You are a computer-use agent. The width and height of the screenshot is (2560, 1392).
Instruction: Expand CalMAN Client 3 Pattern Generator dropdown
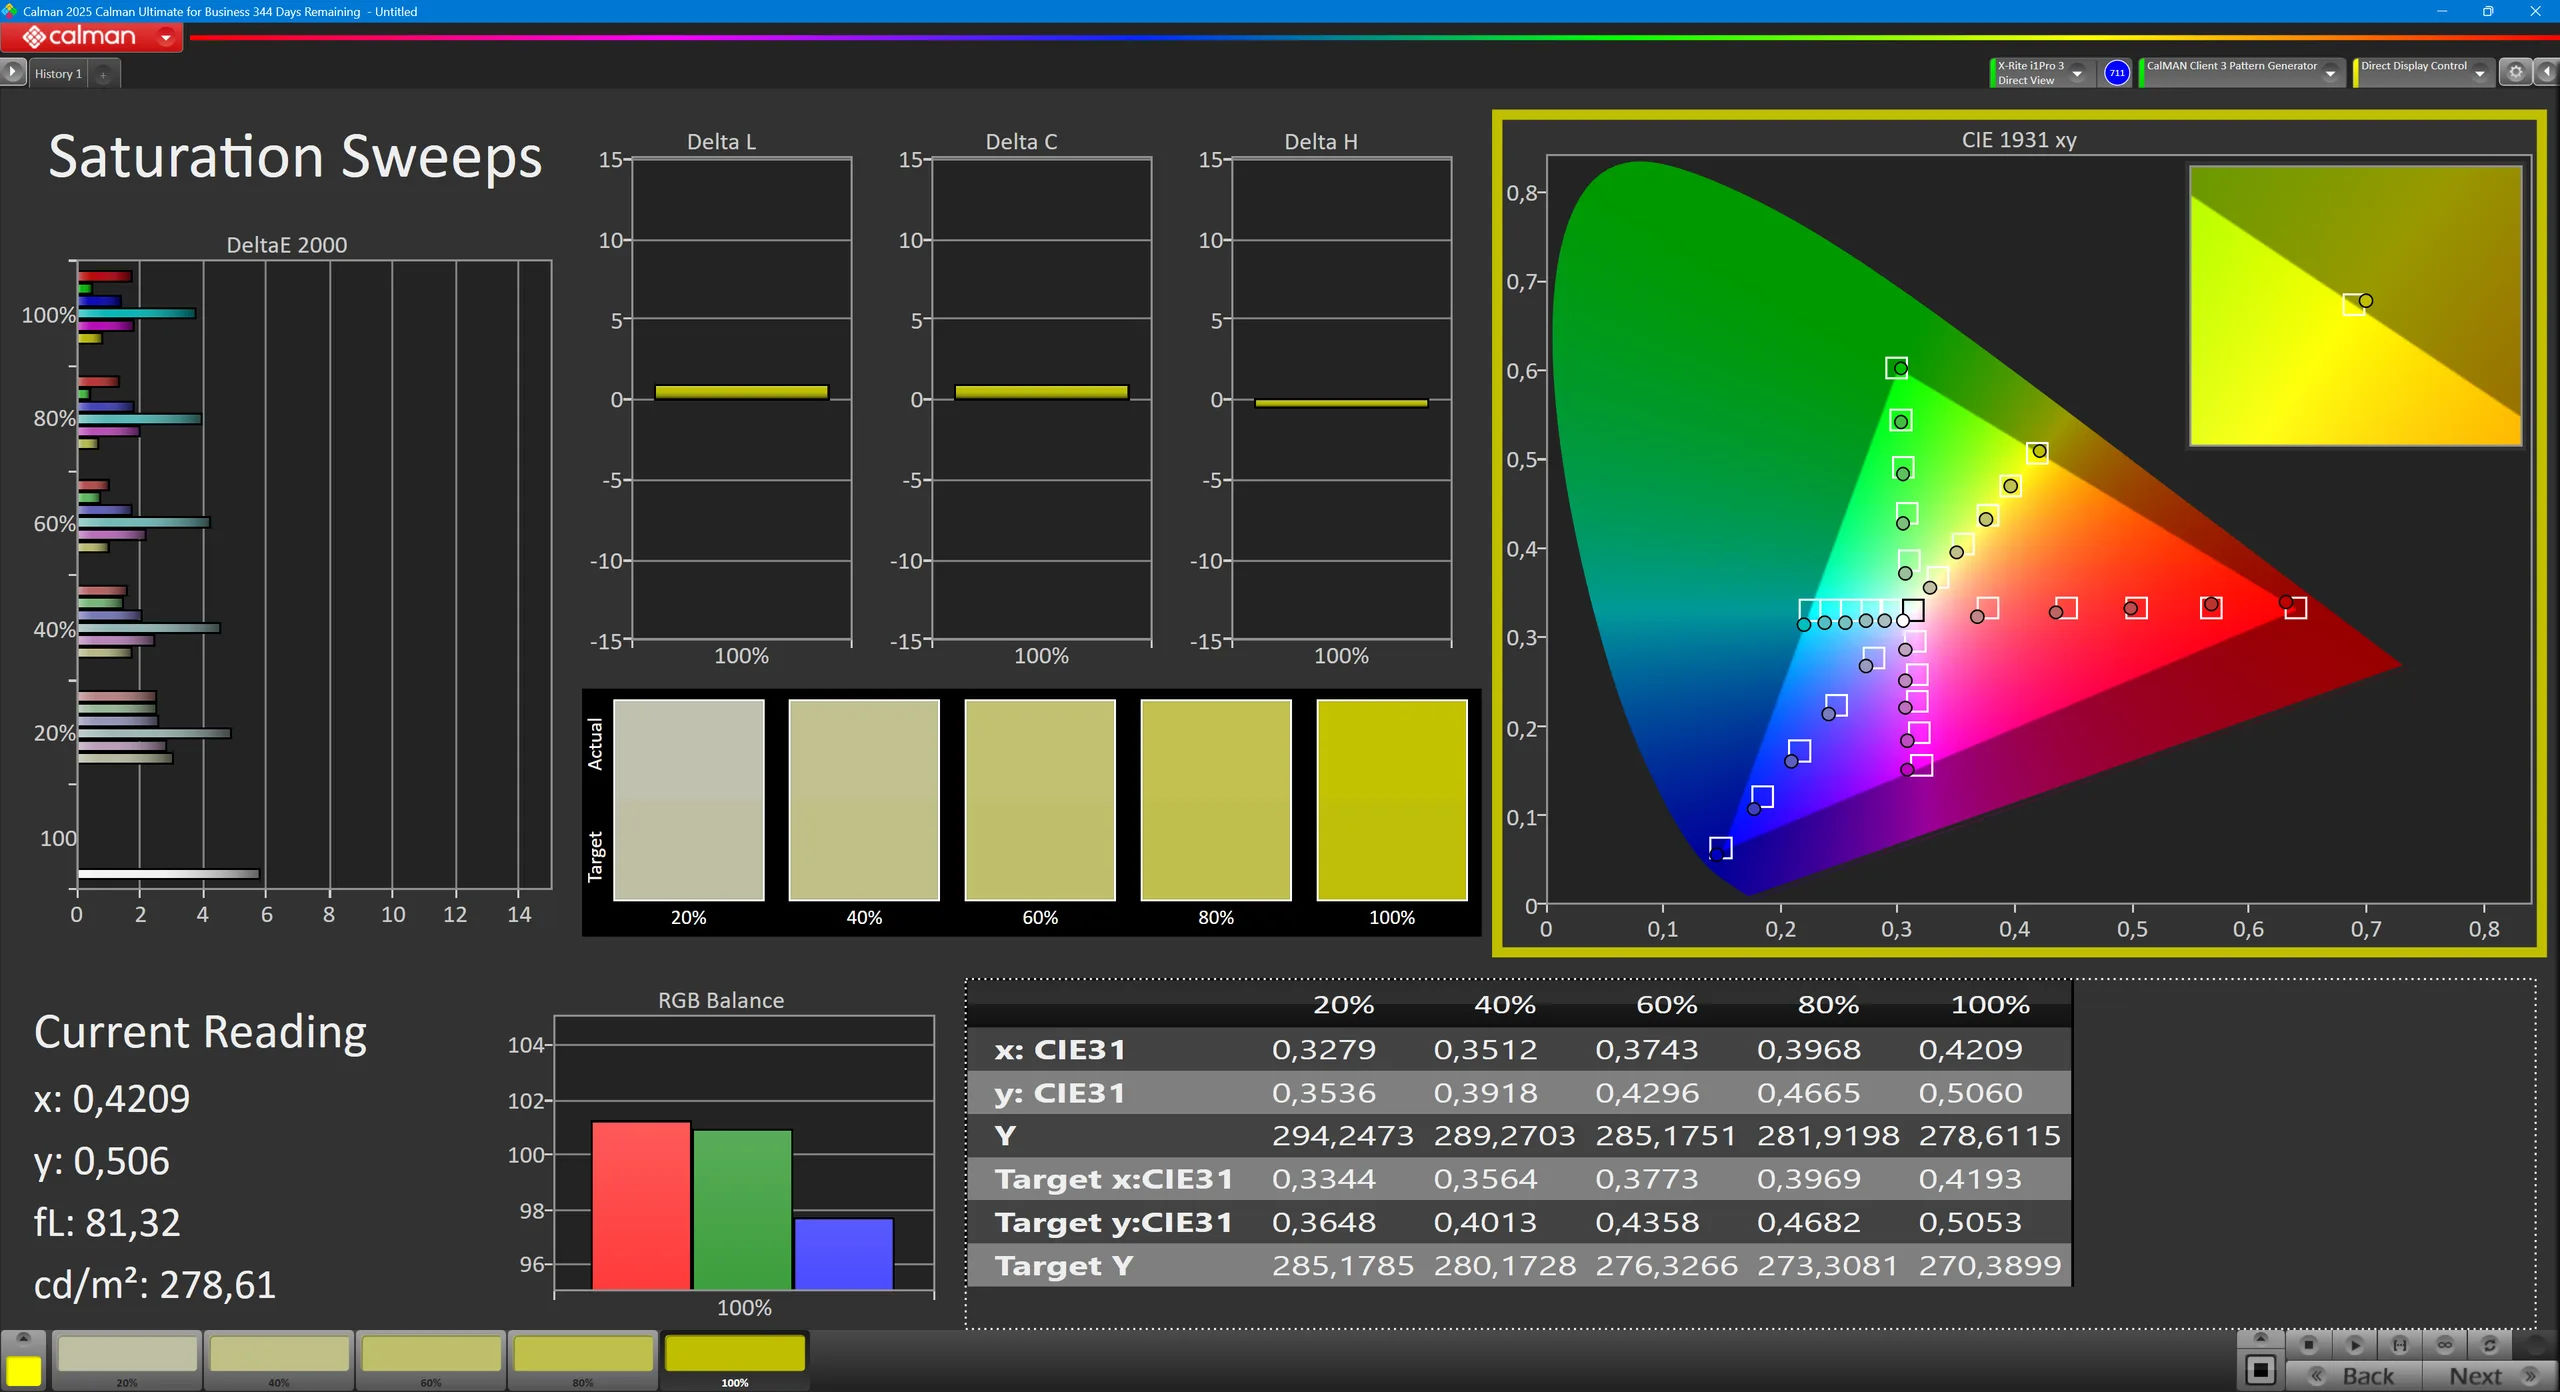2331,73
